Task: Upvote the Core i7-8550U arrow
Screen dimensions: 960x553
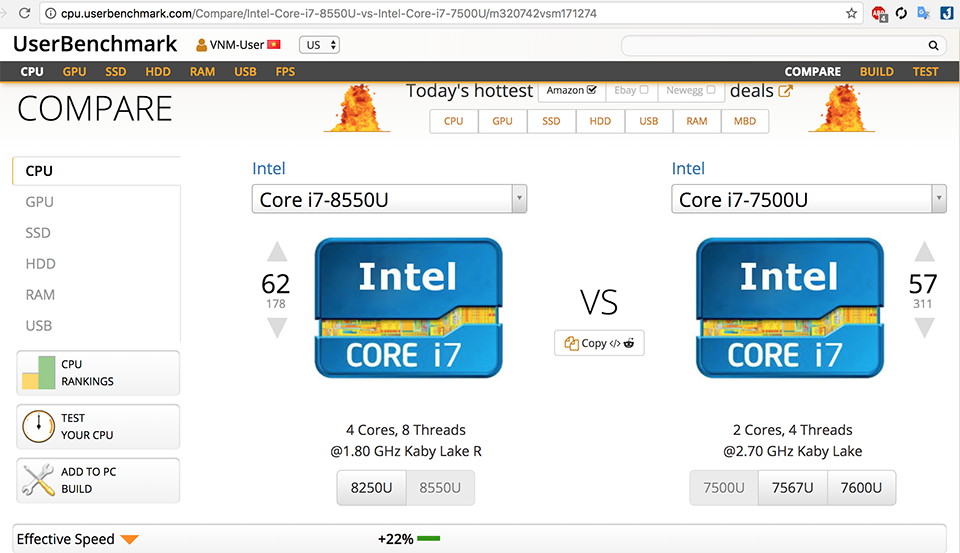Action: 277,252
